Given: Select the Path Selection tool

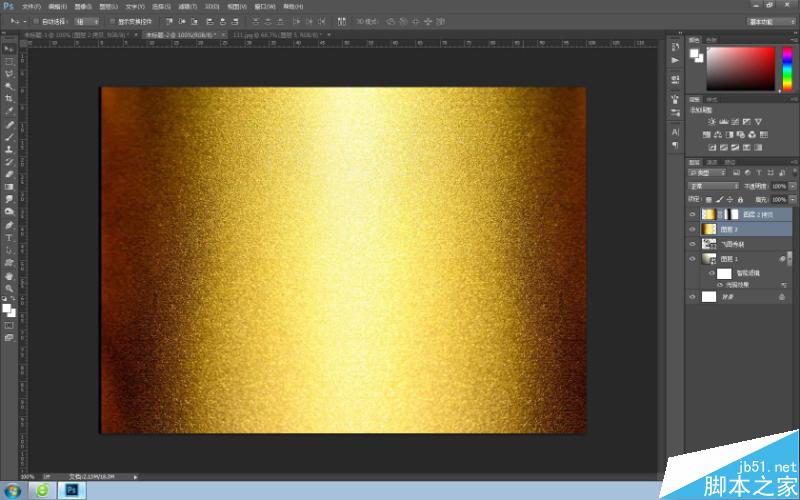Looking at the screenshot, I should pos(9,250).
